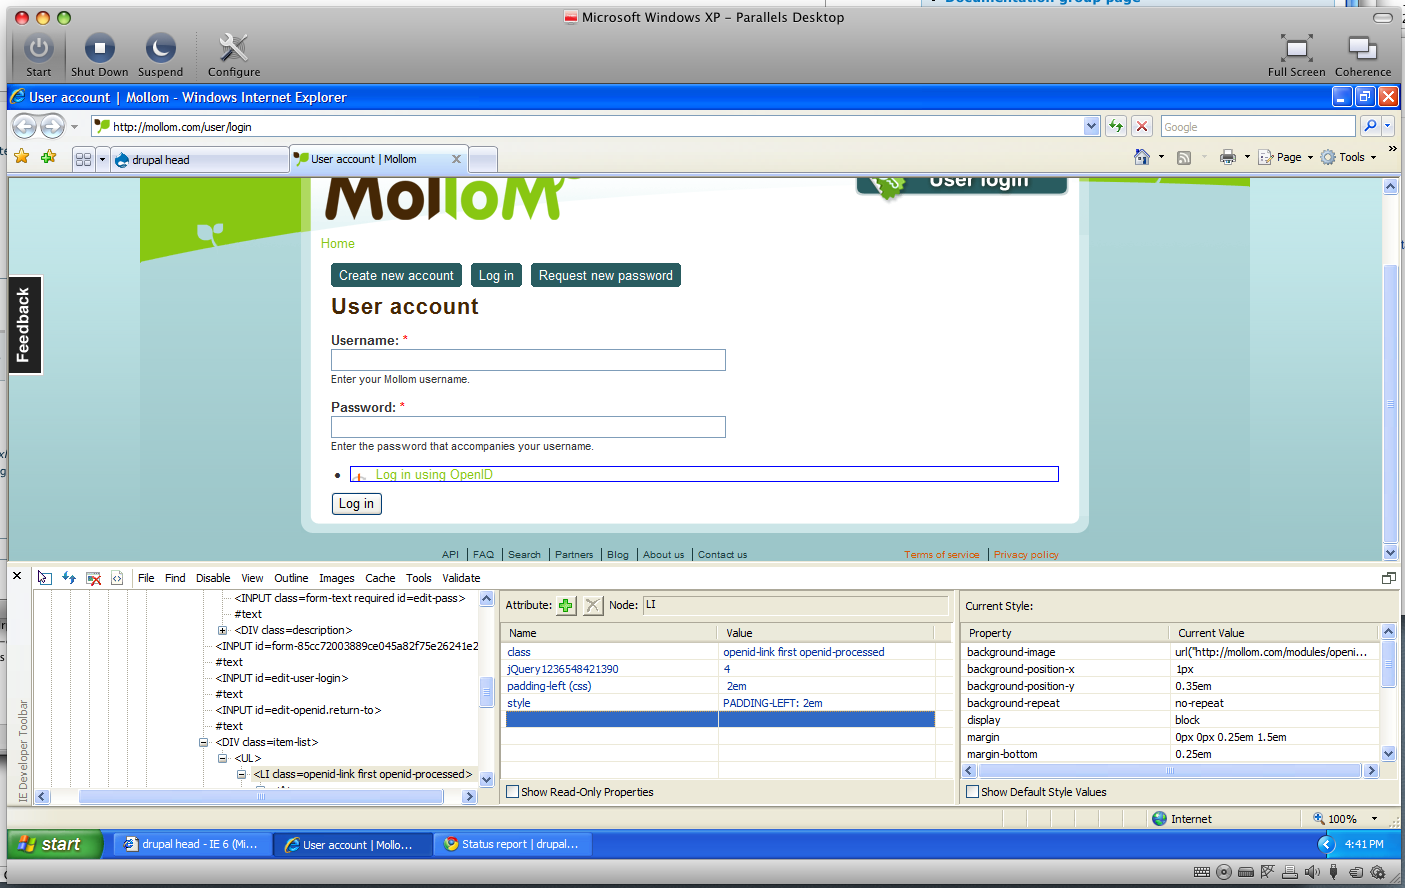Open the IE Tools dropdown
The image size is (1405, 888).
(x=1373, y=157)
